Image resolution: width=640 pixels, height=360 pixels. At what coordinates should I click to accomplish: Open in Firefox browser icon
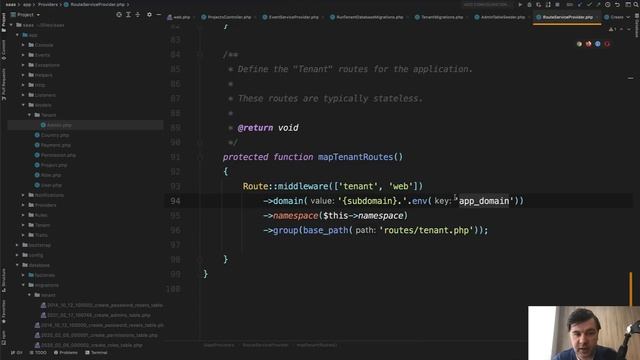click(589, 44)
